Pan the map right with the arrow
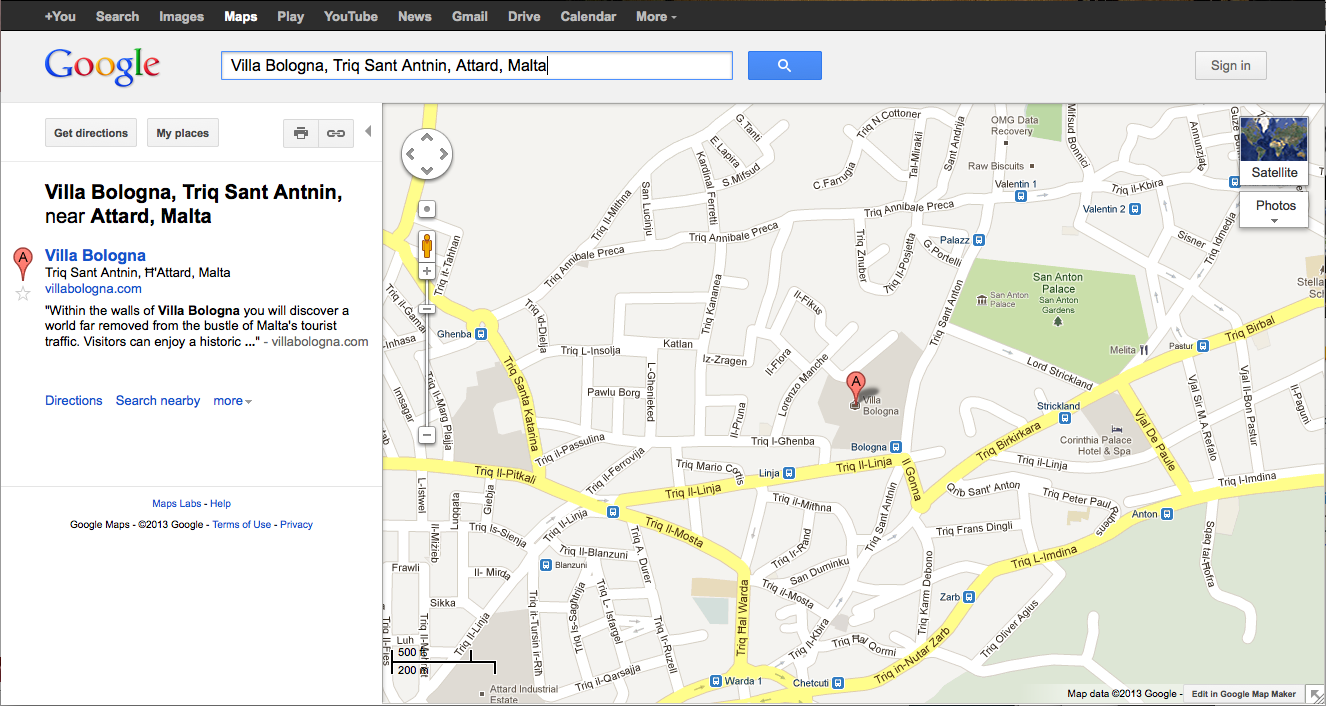This screenshot has height=706, width=1326. [x=443, y=155]
